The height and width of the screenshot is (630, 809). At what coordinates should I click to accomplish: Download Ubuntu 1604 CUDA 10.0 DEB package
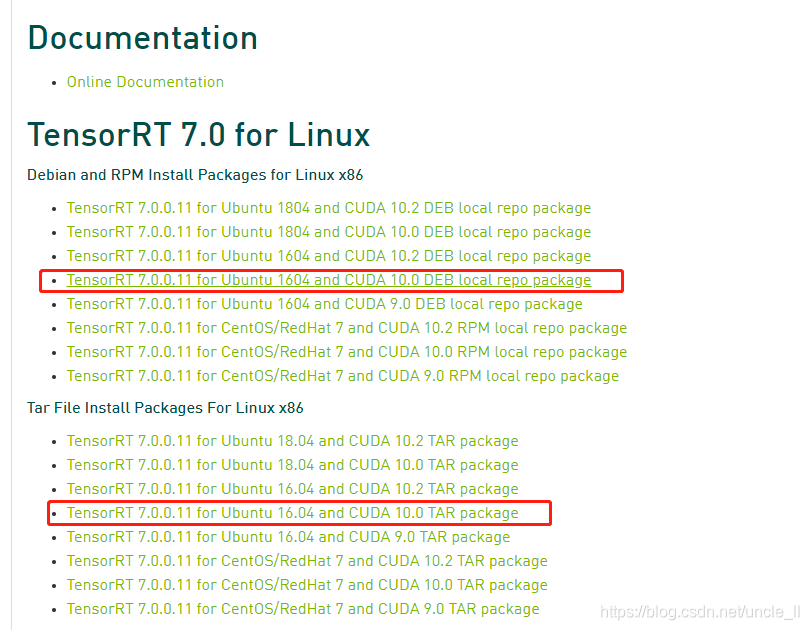click(x=329, y=280)
